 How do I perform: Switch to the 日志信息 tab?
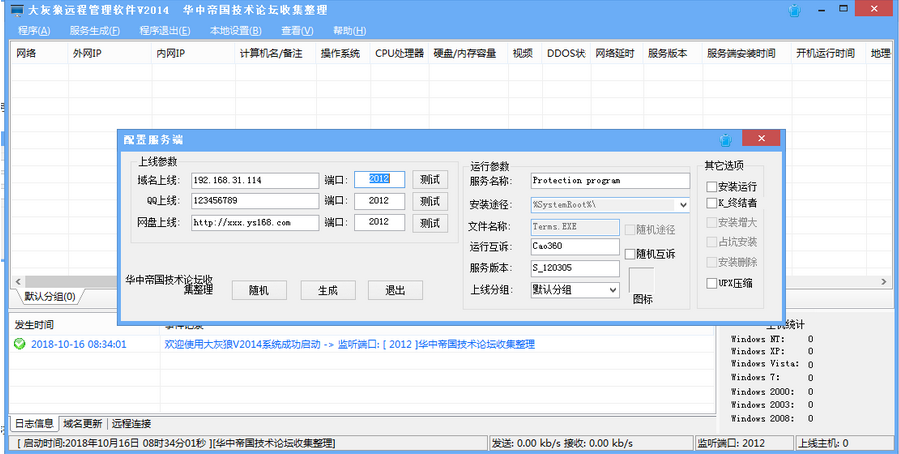[x=34, y=424]
